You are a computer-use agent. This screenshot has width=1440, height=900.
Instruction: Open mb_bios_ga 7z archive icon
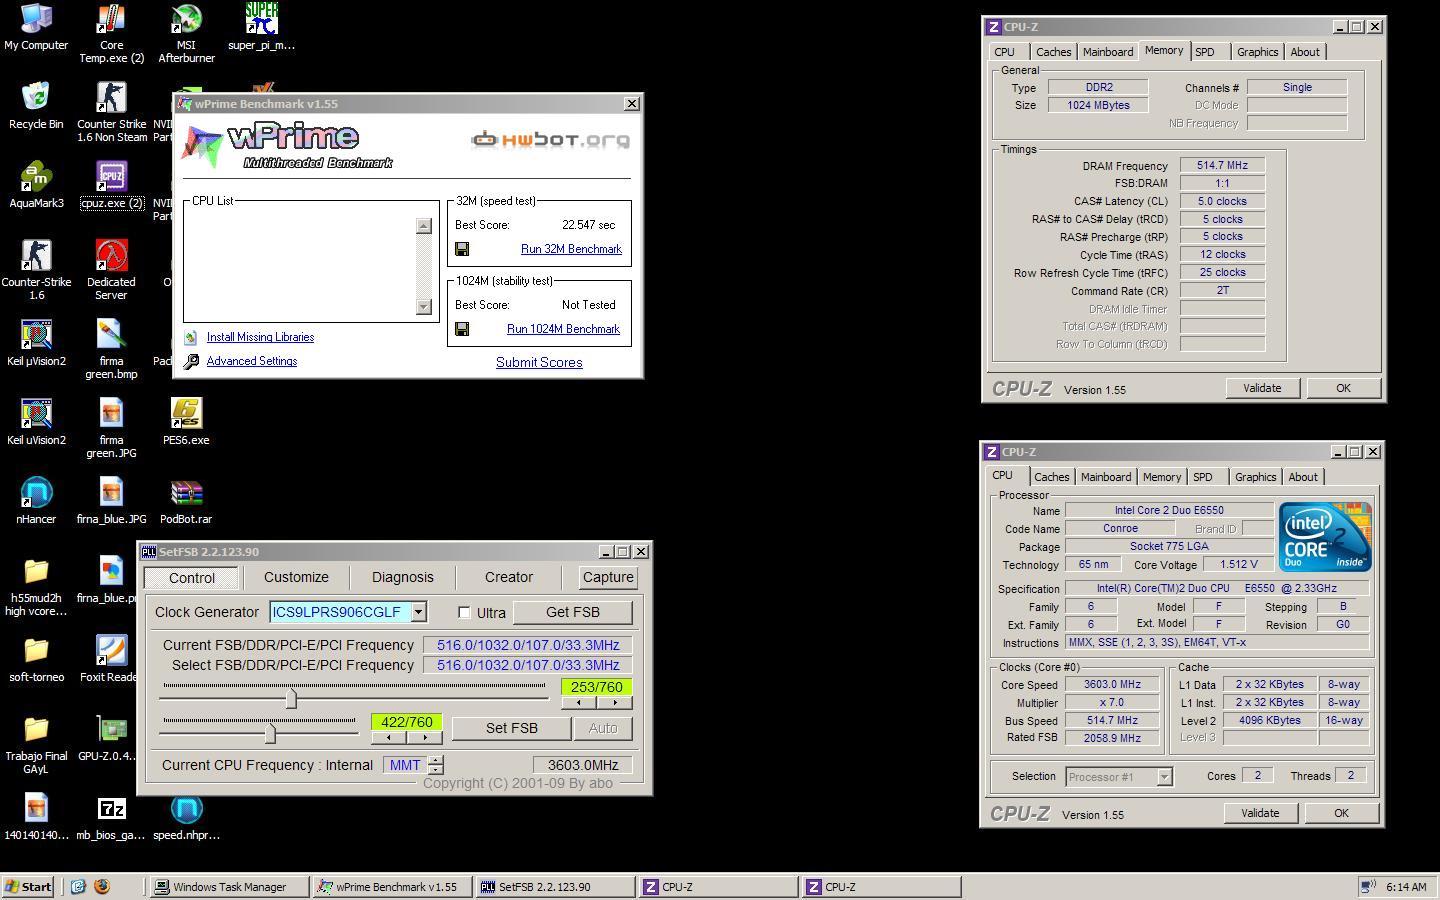click(111, 817)
